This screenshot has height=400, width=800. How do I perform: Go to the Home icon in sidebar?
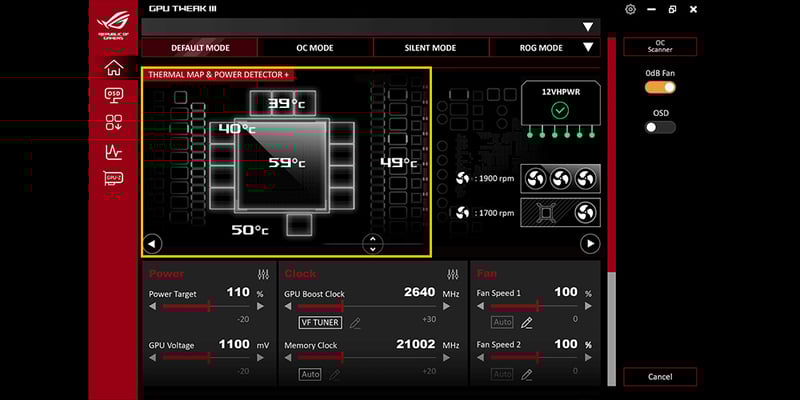tap(113, 68)
